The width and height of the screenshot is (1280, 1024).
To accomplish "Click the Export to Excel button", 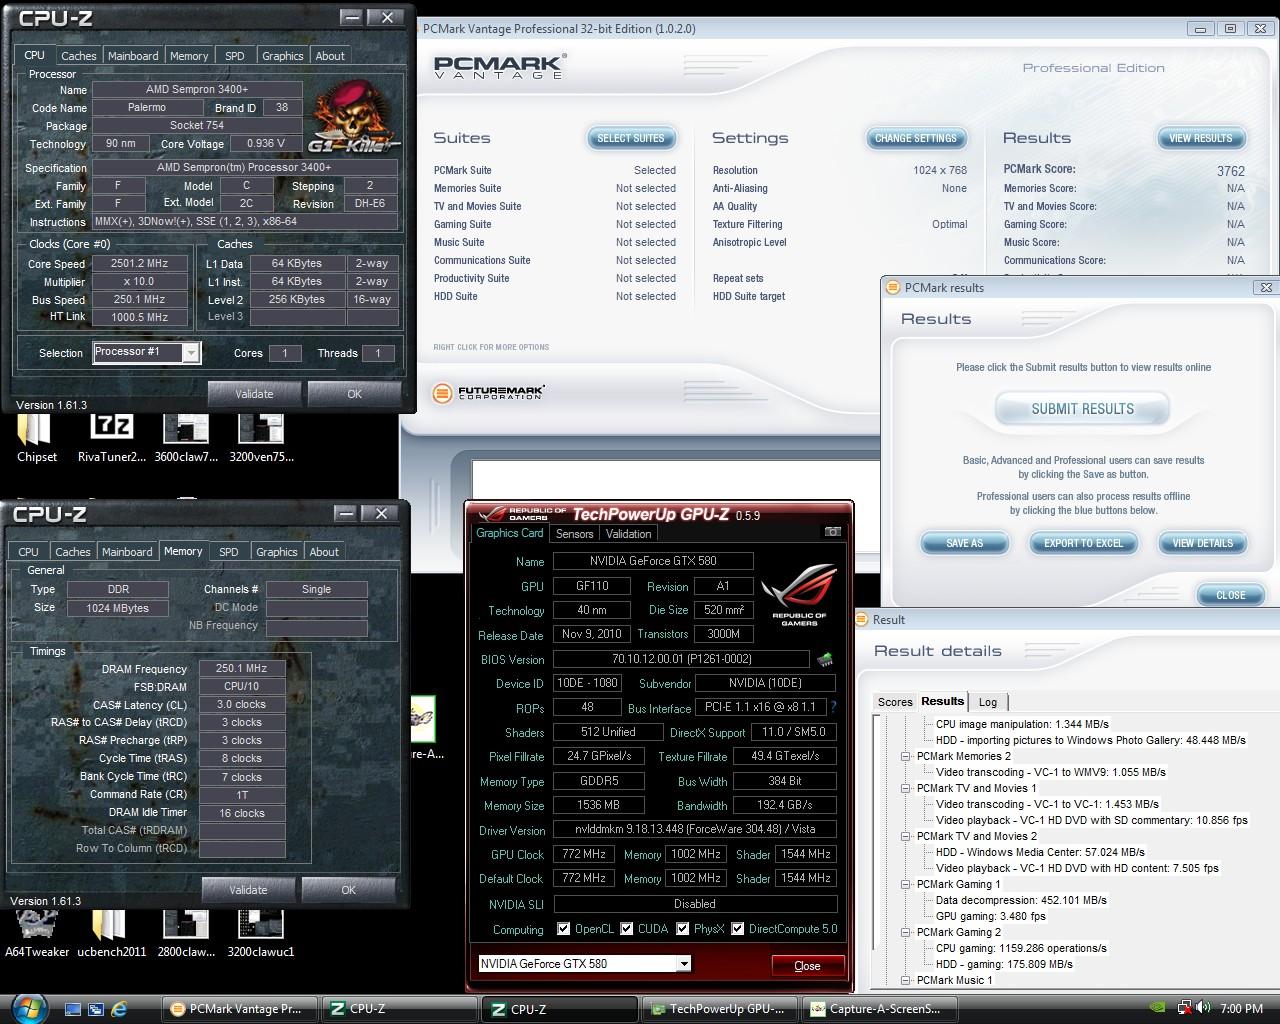I will pyautogui.click(x=1084, y=543).
